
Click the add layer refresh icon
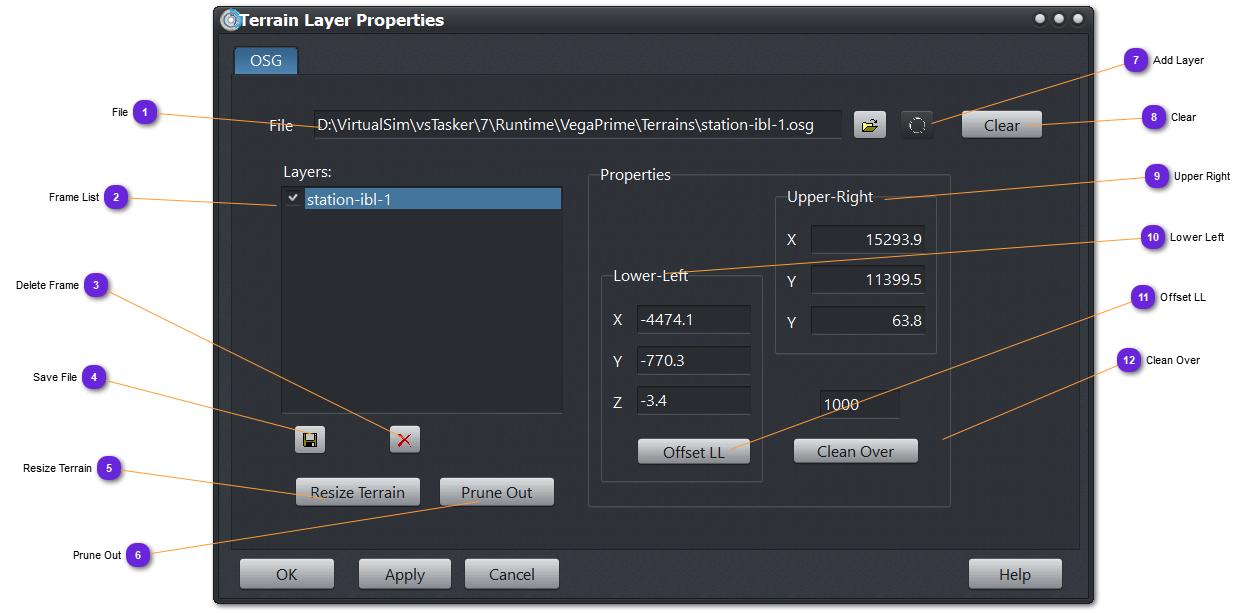pyautogui.click(x=917, y=125)
